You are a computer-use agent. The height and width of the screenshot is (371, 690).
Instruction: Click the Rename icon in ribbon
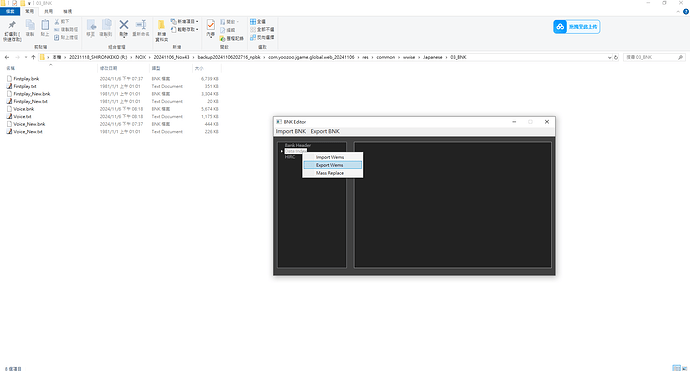pos(141,25)
